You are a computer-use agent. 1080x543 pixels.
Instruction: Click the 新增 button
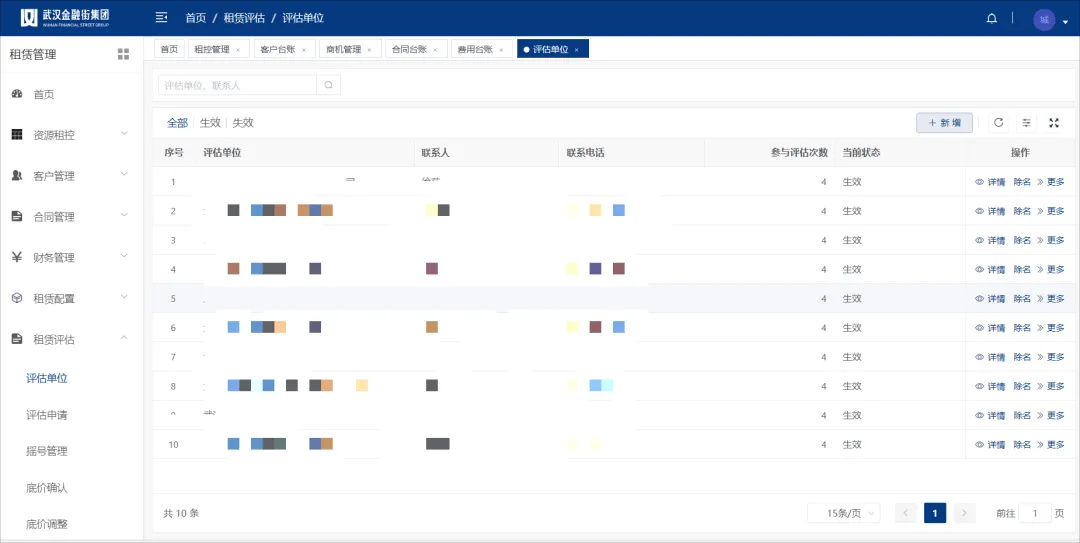[x=944, y=123]
